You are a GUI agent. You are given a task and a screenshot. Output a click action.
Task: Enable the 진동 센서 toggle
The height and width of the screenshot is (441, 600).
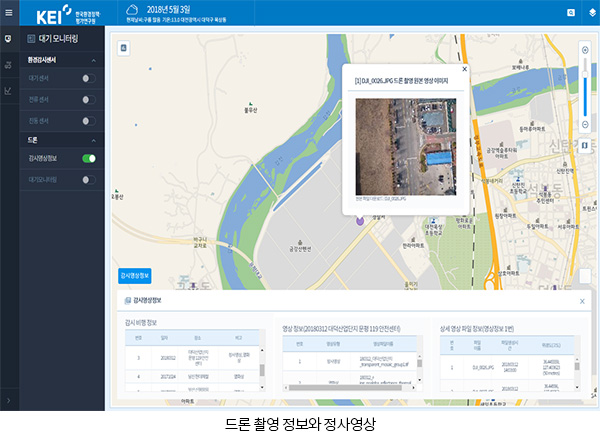(89, 120)
